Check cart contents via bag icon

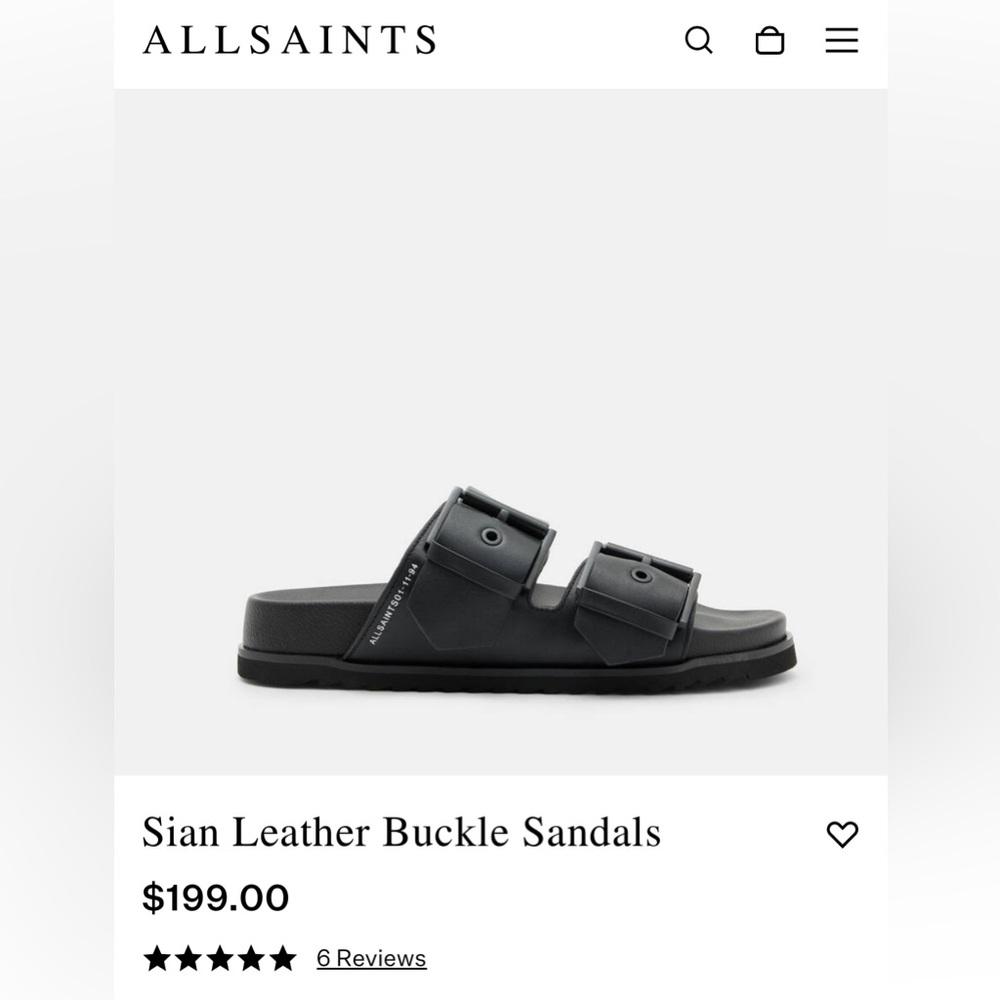[x=770, y=41]
